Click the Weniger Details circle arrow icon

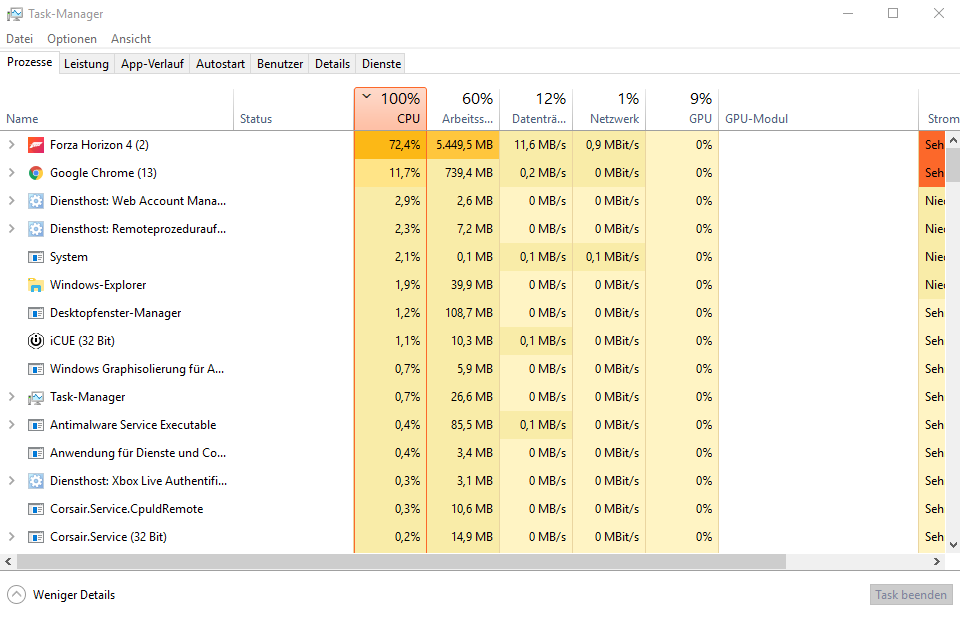point(17,594)
